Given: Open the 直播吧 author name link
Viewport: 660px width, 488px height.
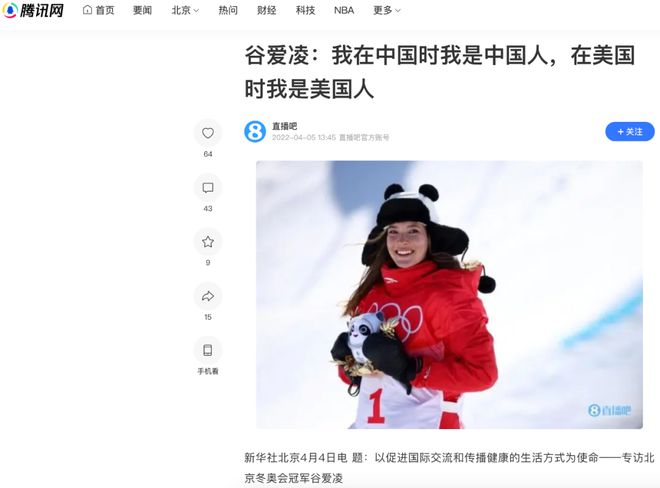Looking at the screenshot, I should (x=285, y=126).
